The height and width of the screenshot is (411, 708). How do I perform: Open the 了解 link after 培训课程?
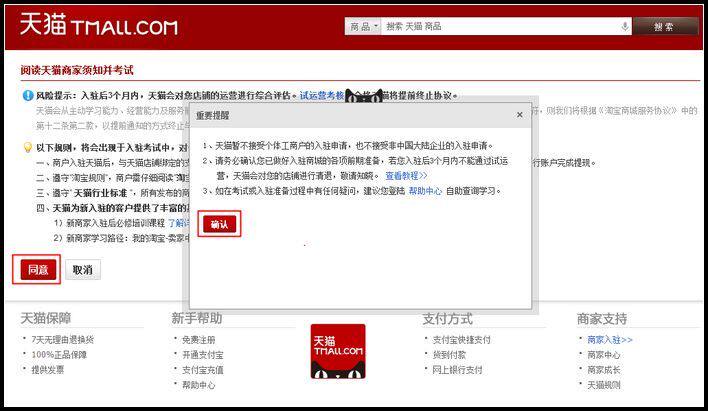click(178, 223)
